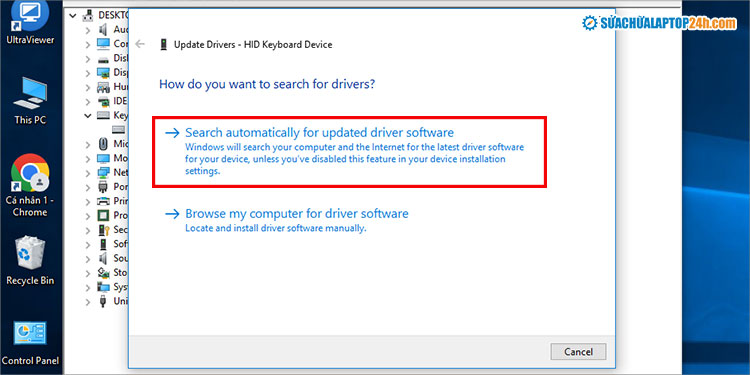
Task: Select the audio speaker icon in Device Manager
Action: [103, 30]
